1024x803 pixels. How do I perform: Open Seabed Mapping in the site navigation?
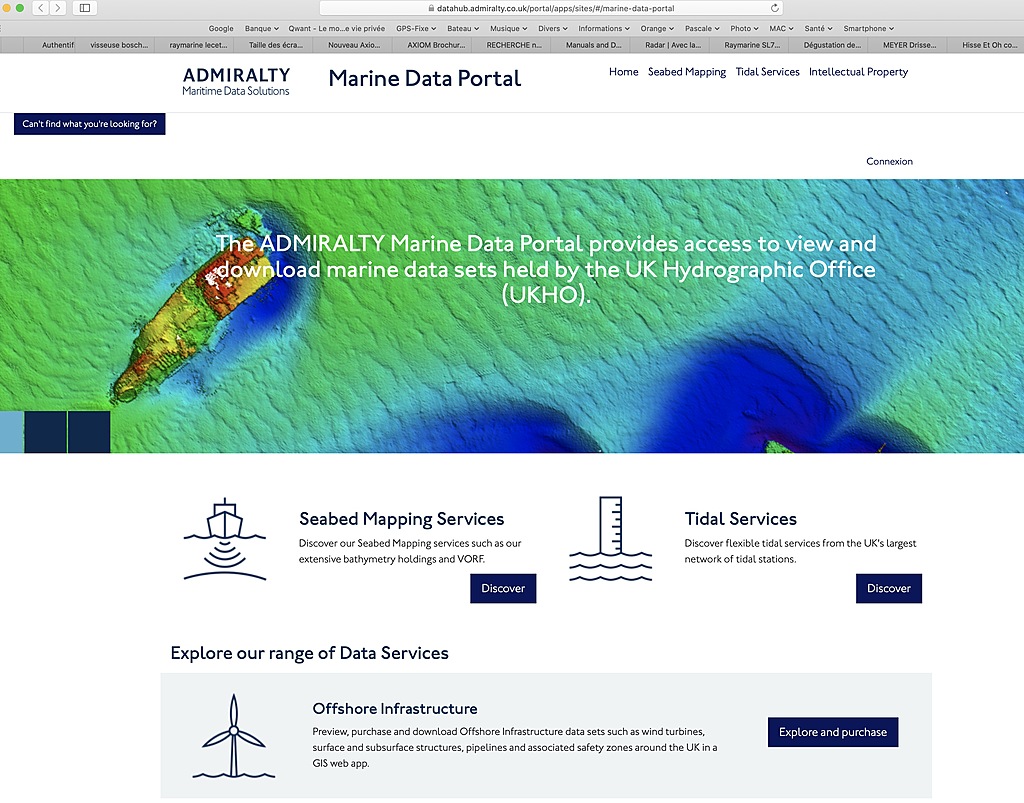coord(687,72)
